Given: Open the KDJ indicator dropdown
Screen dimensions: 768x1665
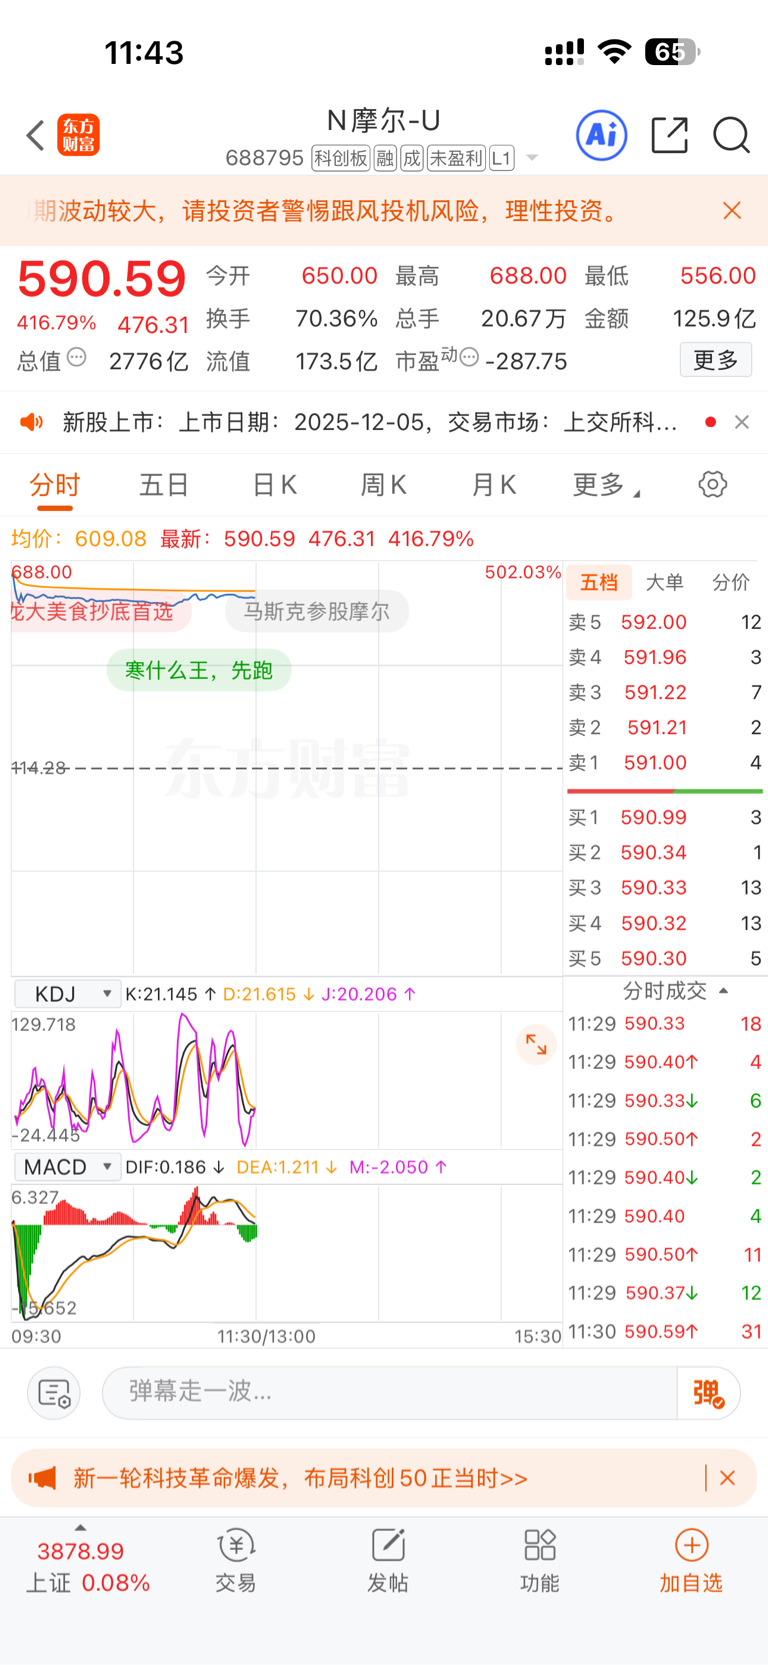Looking at the screenshot, I should coord(66,994).
